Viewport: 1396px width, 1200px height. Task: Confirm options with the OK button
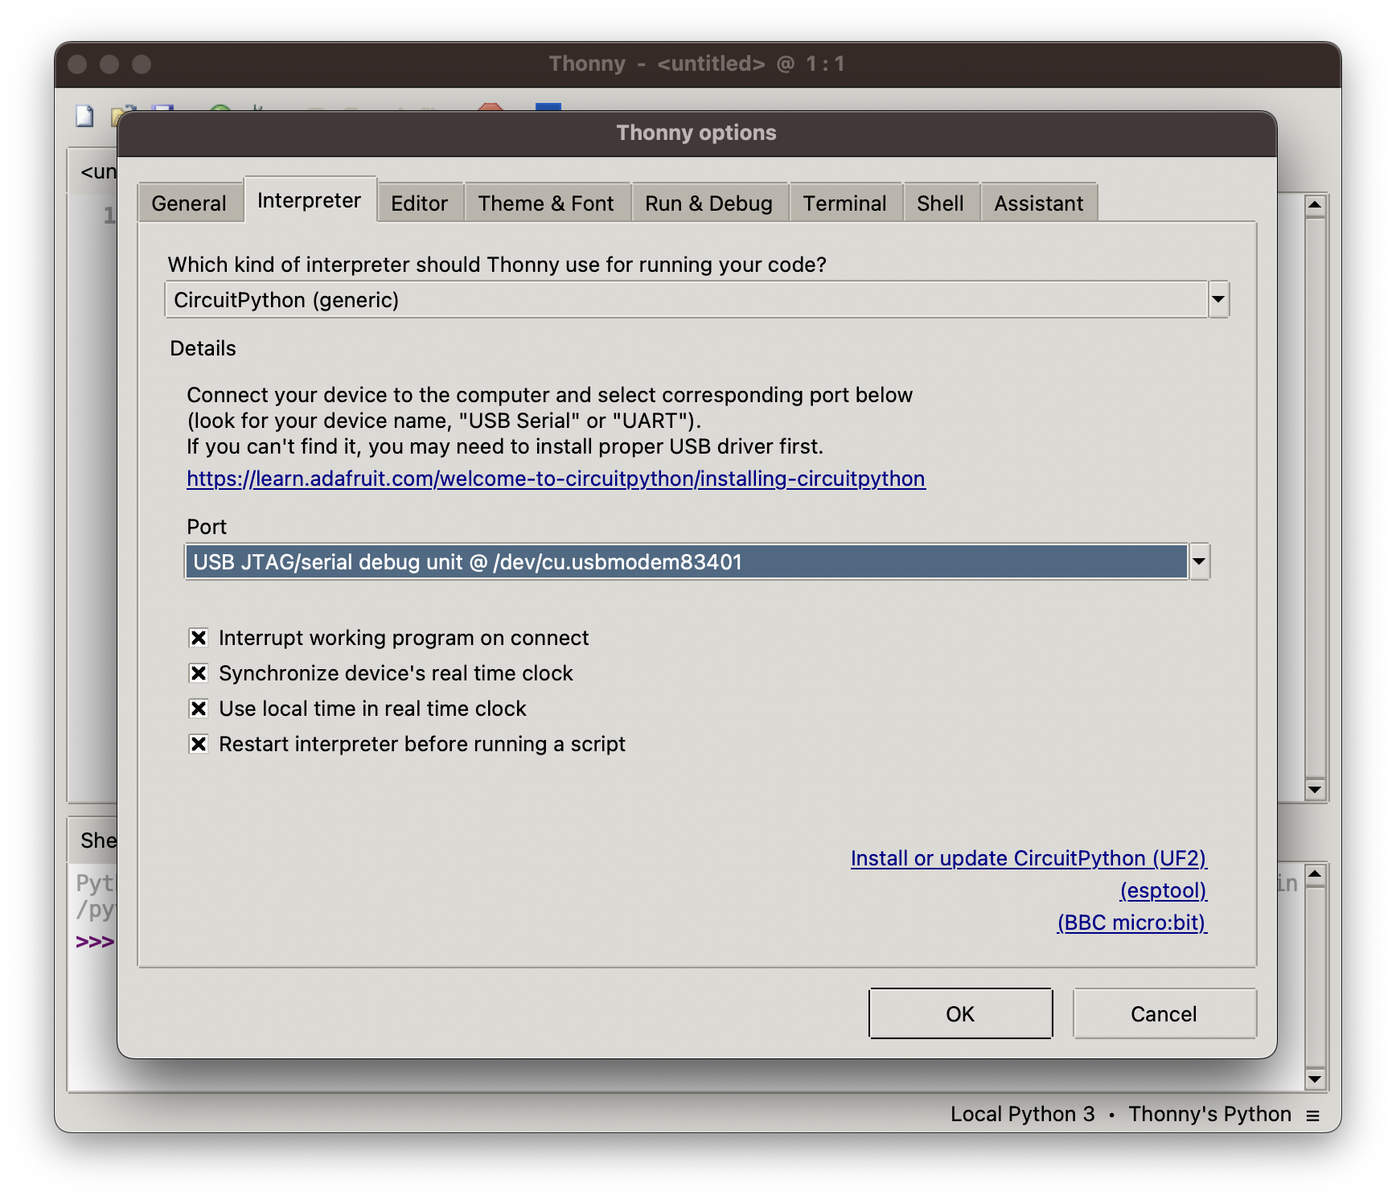(960, 1014)
